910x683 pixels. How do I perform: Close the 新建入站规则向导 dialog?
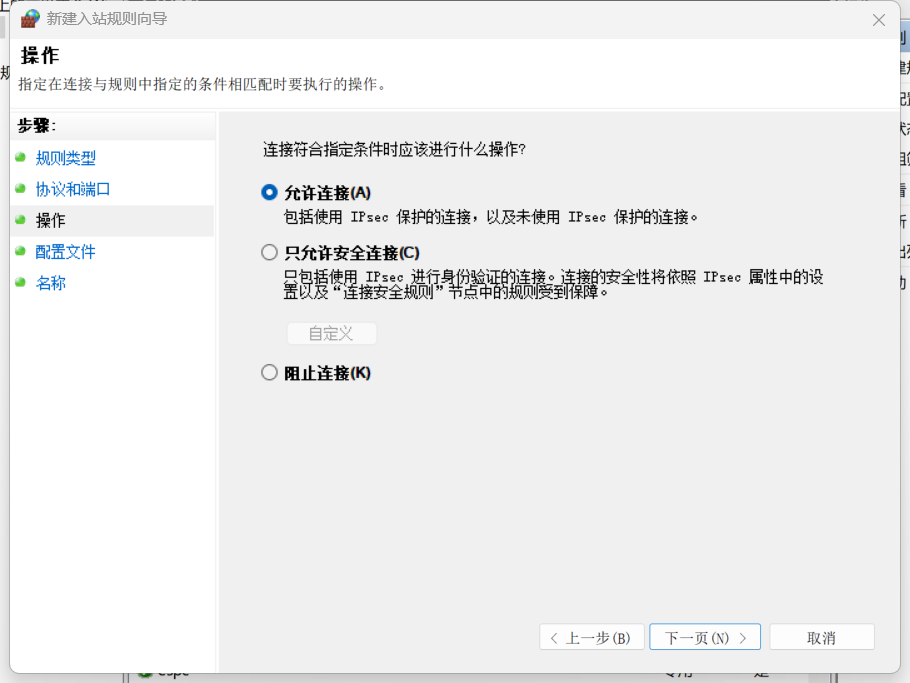878,20
